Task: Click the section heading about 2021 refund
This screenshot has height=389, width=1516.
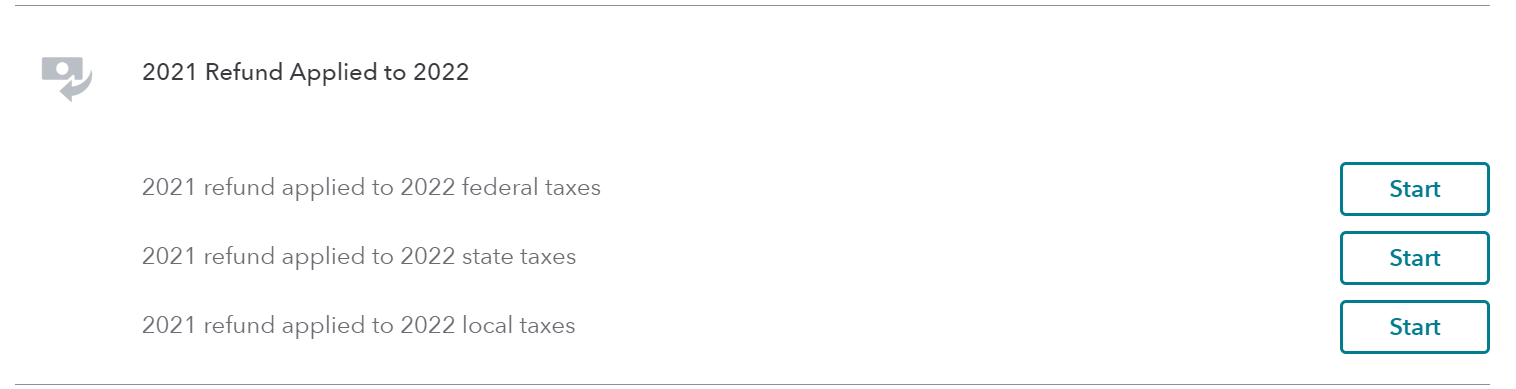Action: 305,72
